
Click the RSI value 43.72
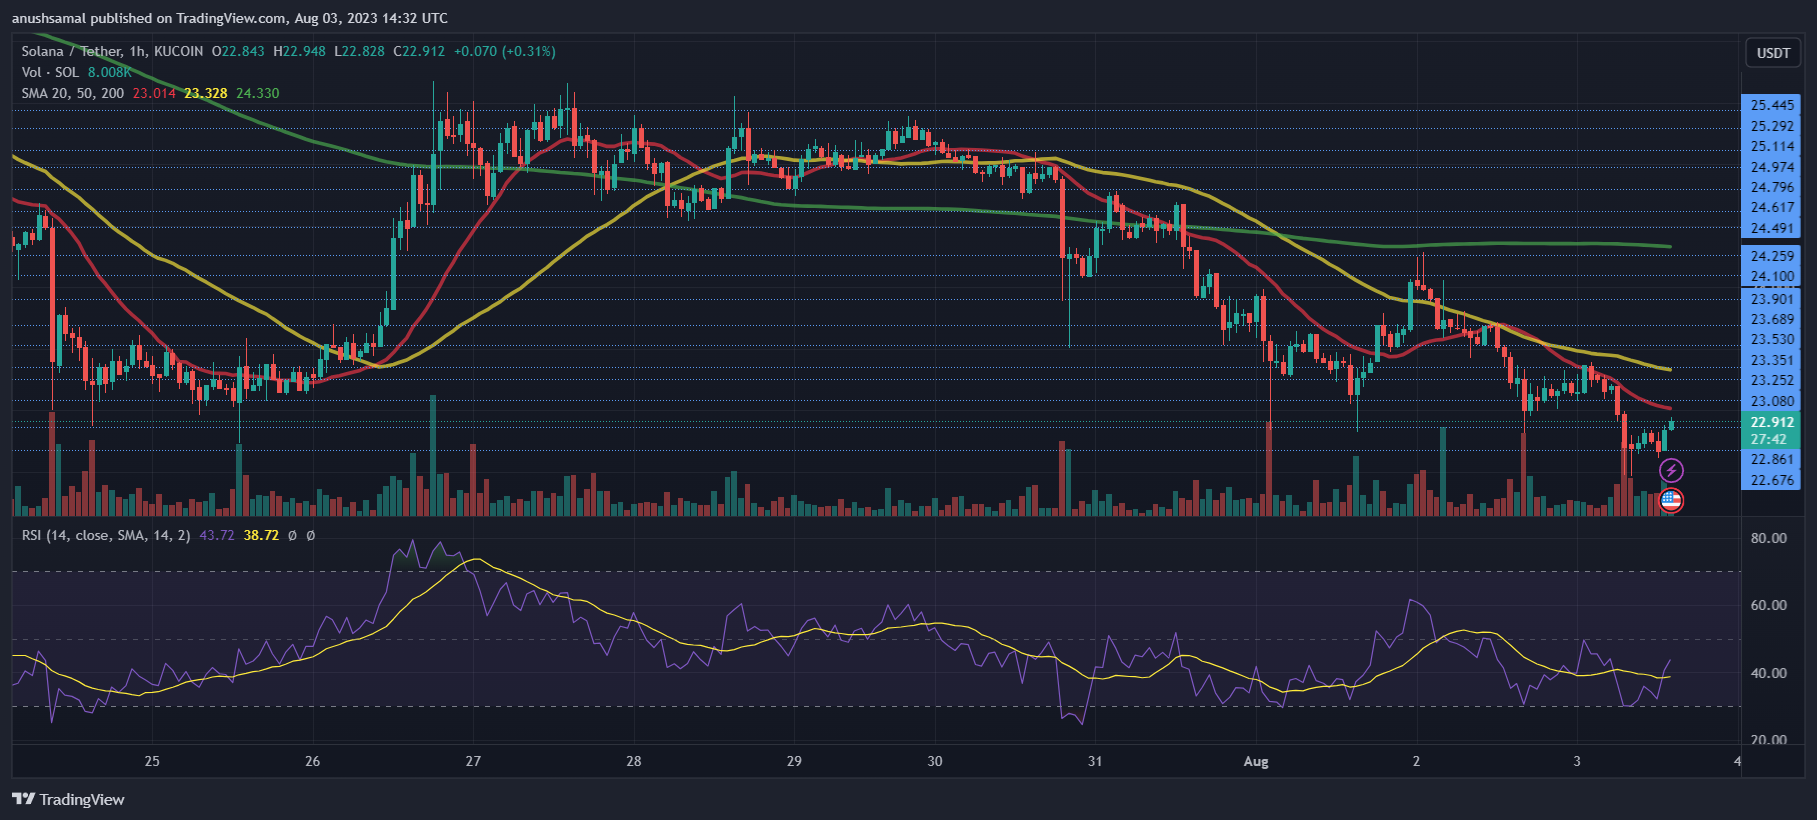tap(217, 535)
